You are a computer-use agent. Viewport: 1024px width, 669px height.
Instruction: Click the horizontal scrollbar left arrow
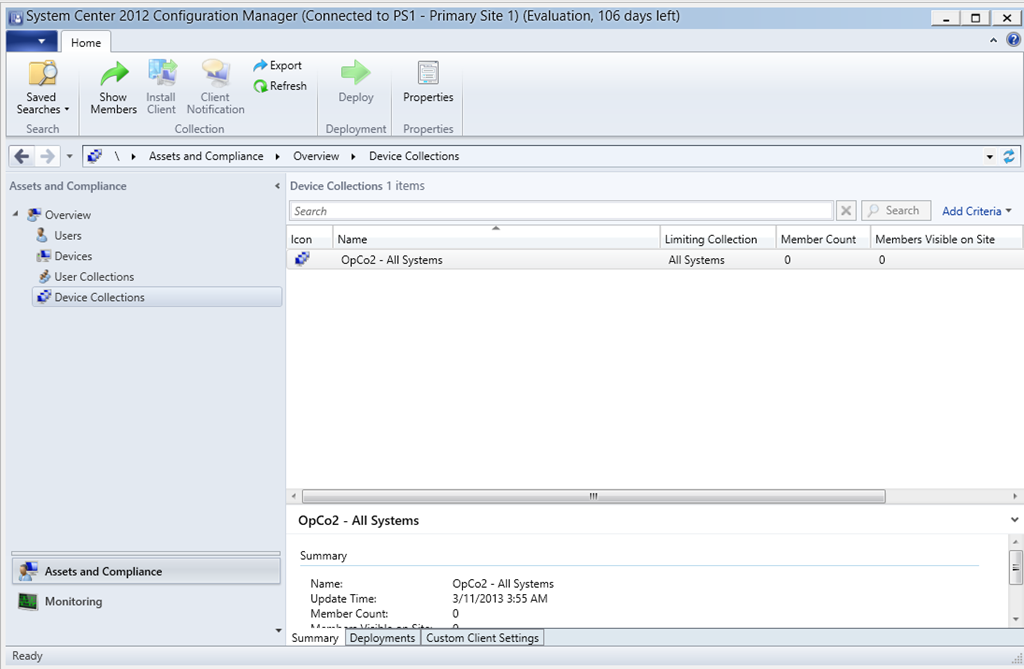click(293, 497)
